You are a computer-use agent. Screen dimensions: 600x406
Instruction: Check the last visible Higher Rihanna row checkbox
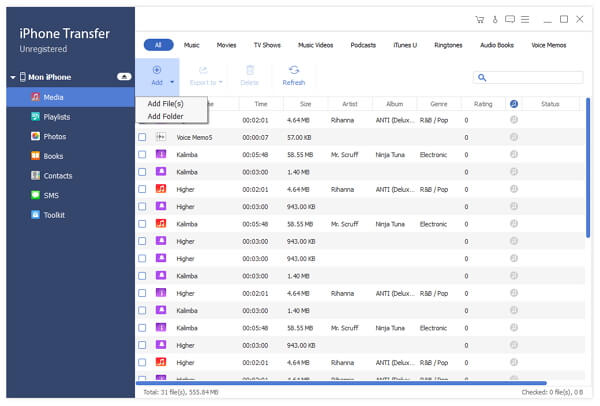tap(142, 362)
